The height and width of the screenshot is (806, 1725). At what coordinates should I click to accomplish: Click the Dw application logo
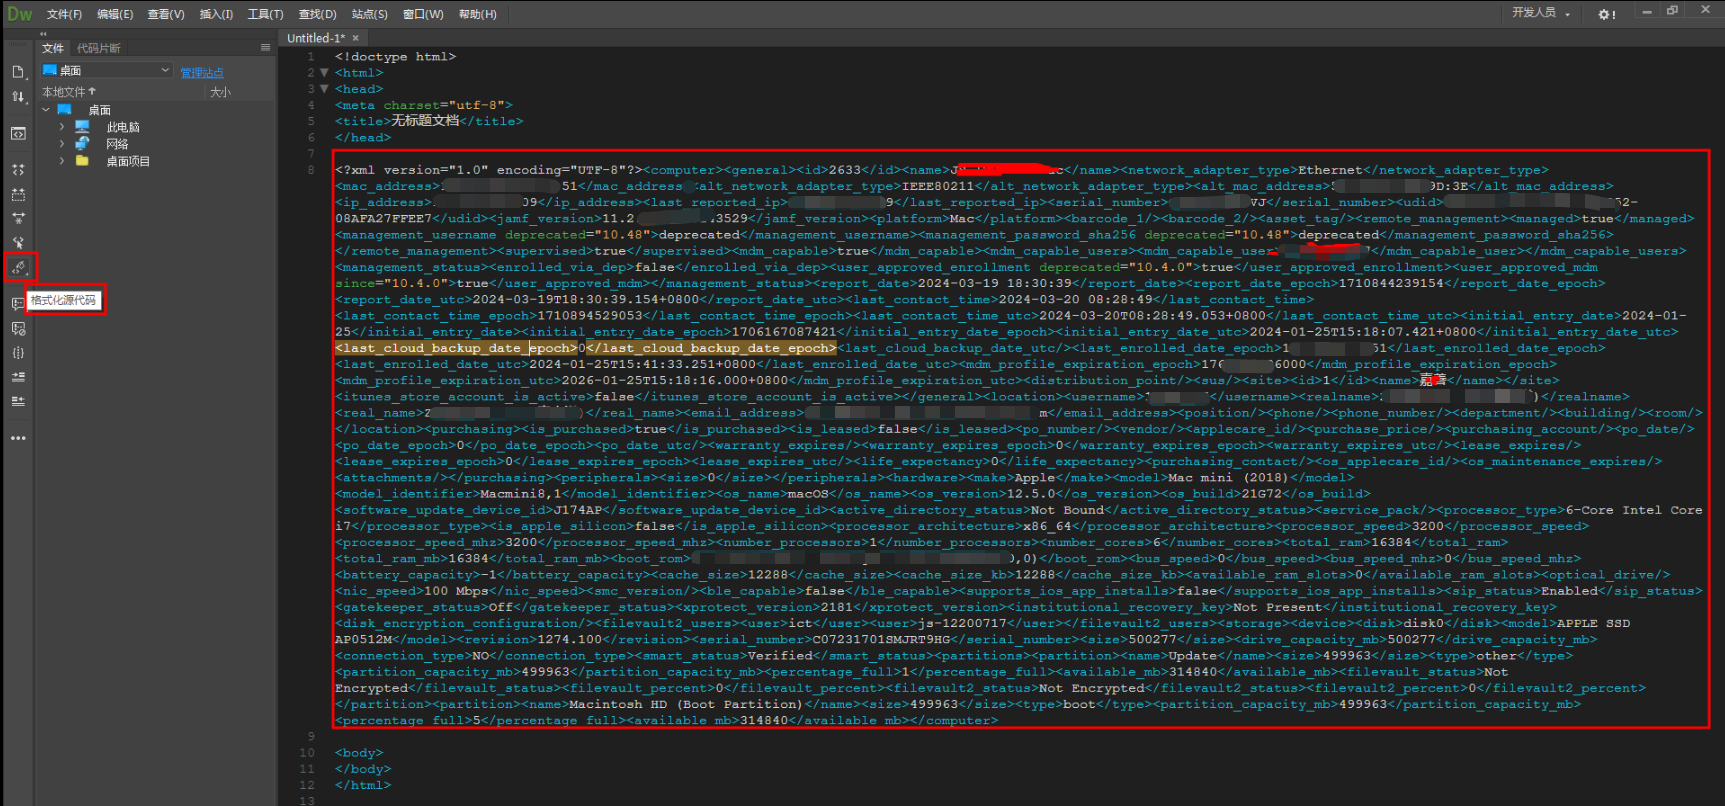(x=20, y=14)
